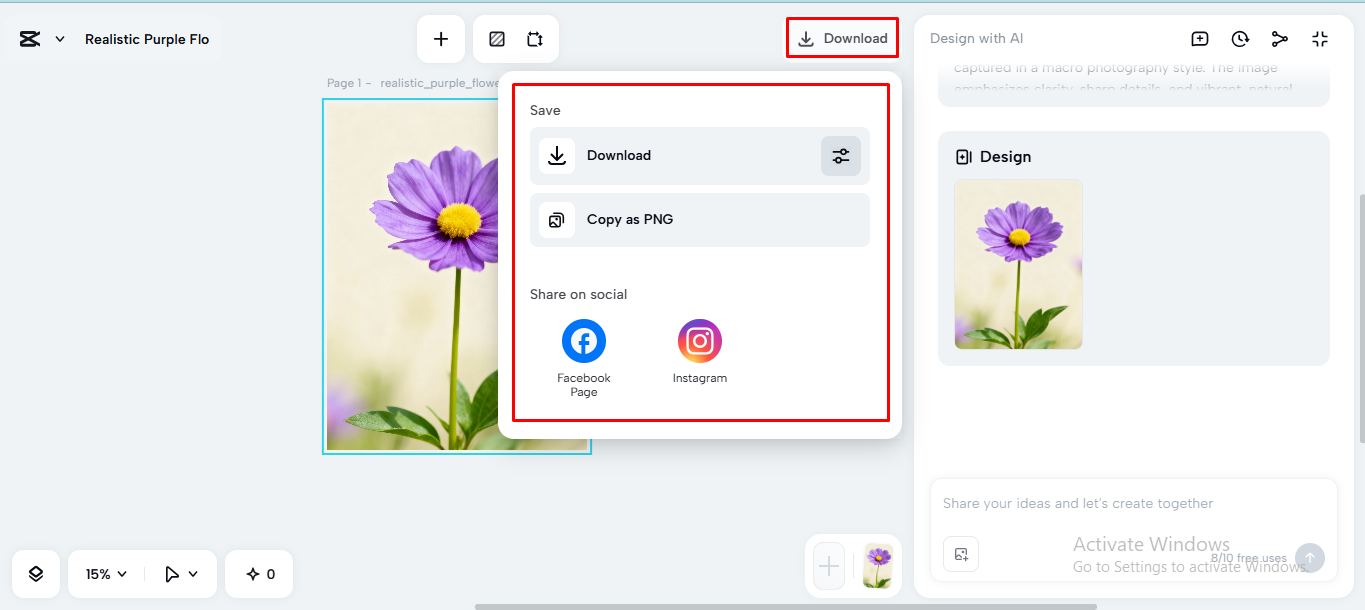Open the background tool icon in toolbar

pyautogui.click(x=497, y=39)
